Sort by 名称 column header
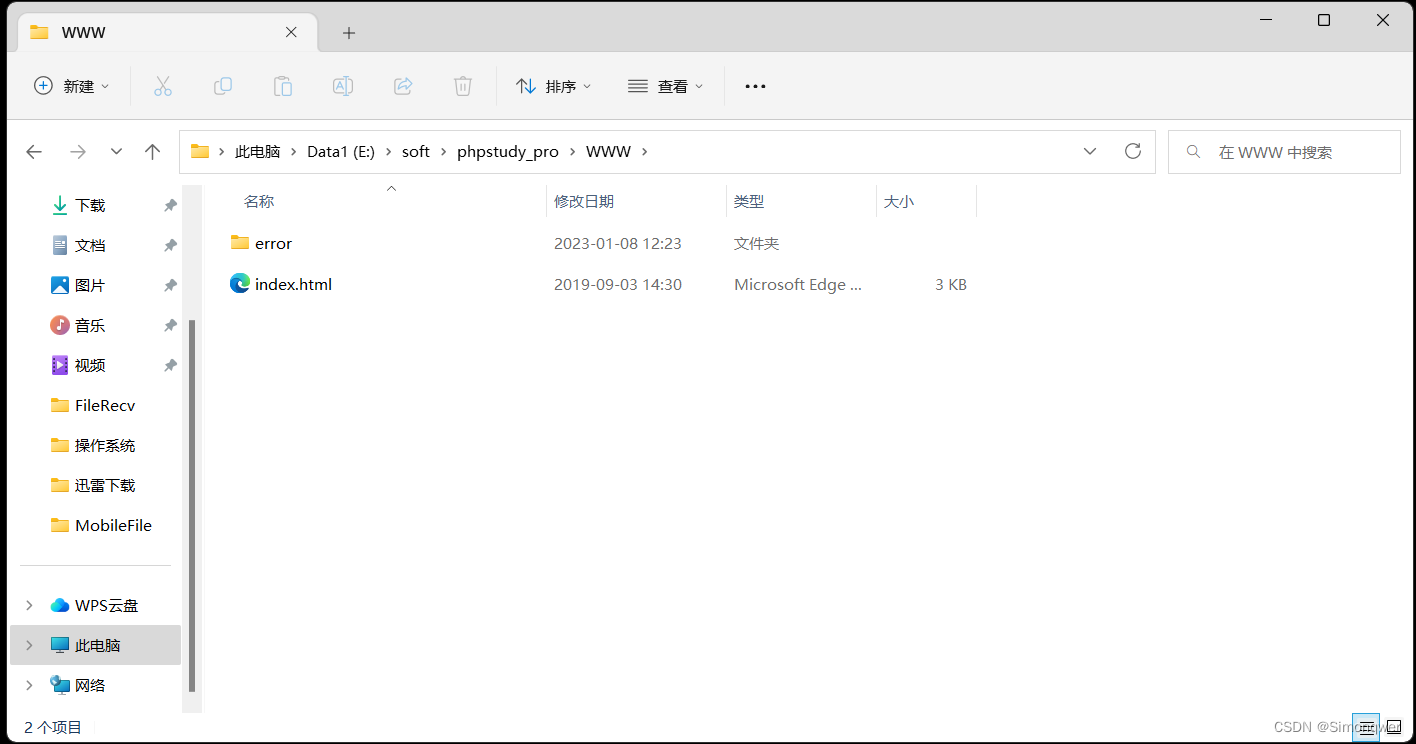 click(x=259, y=201)
